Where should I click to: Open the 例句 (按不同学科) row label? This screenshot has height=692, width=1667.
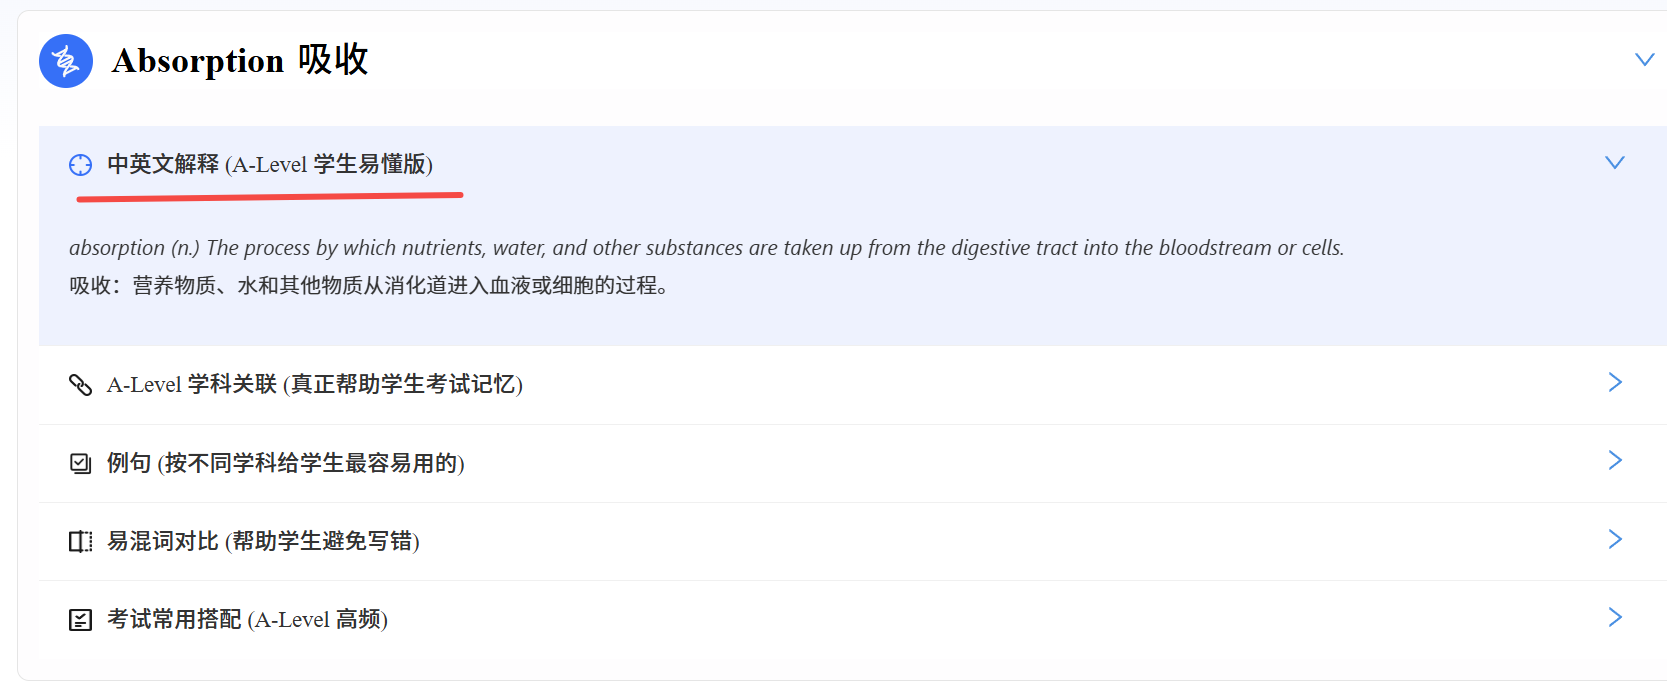[x=285, y=463]
